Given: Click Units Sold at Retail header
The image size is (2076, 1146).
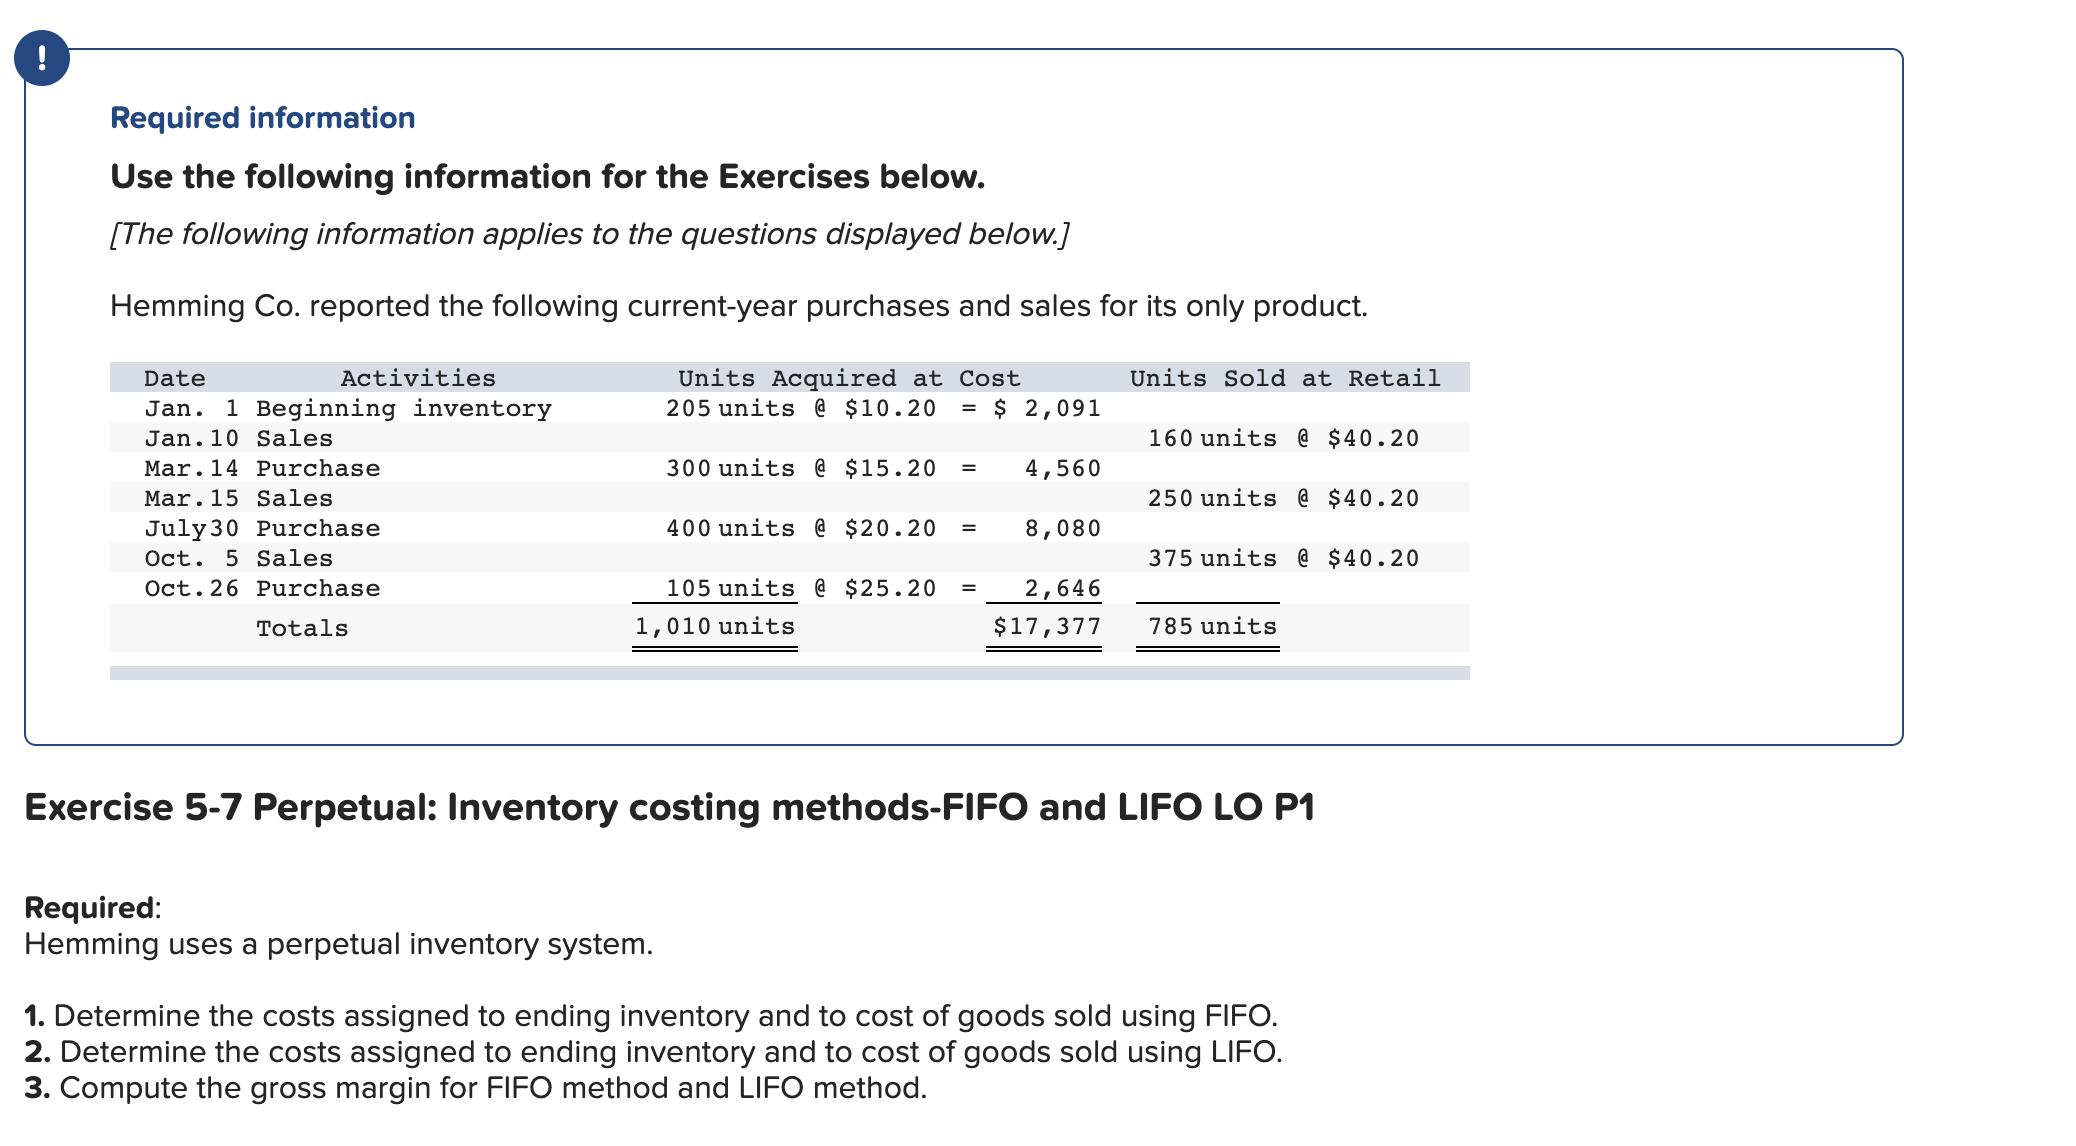Looking at the screenshot, I should (1284, 378).
